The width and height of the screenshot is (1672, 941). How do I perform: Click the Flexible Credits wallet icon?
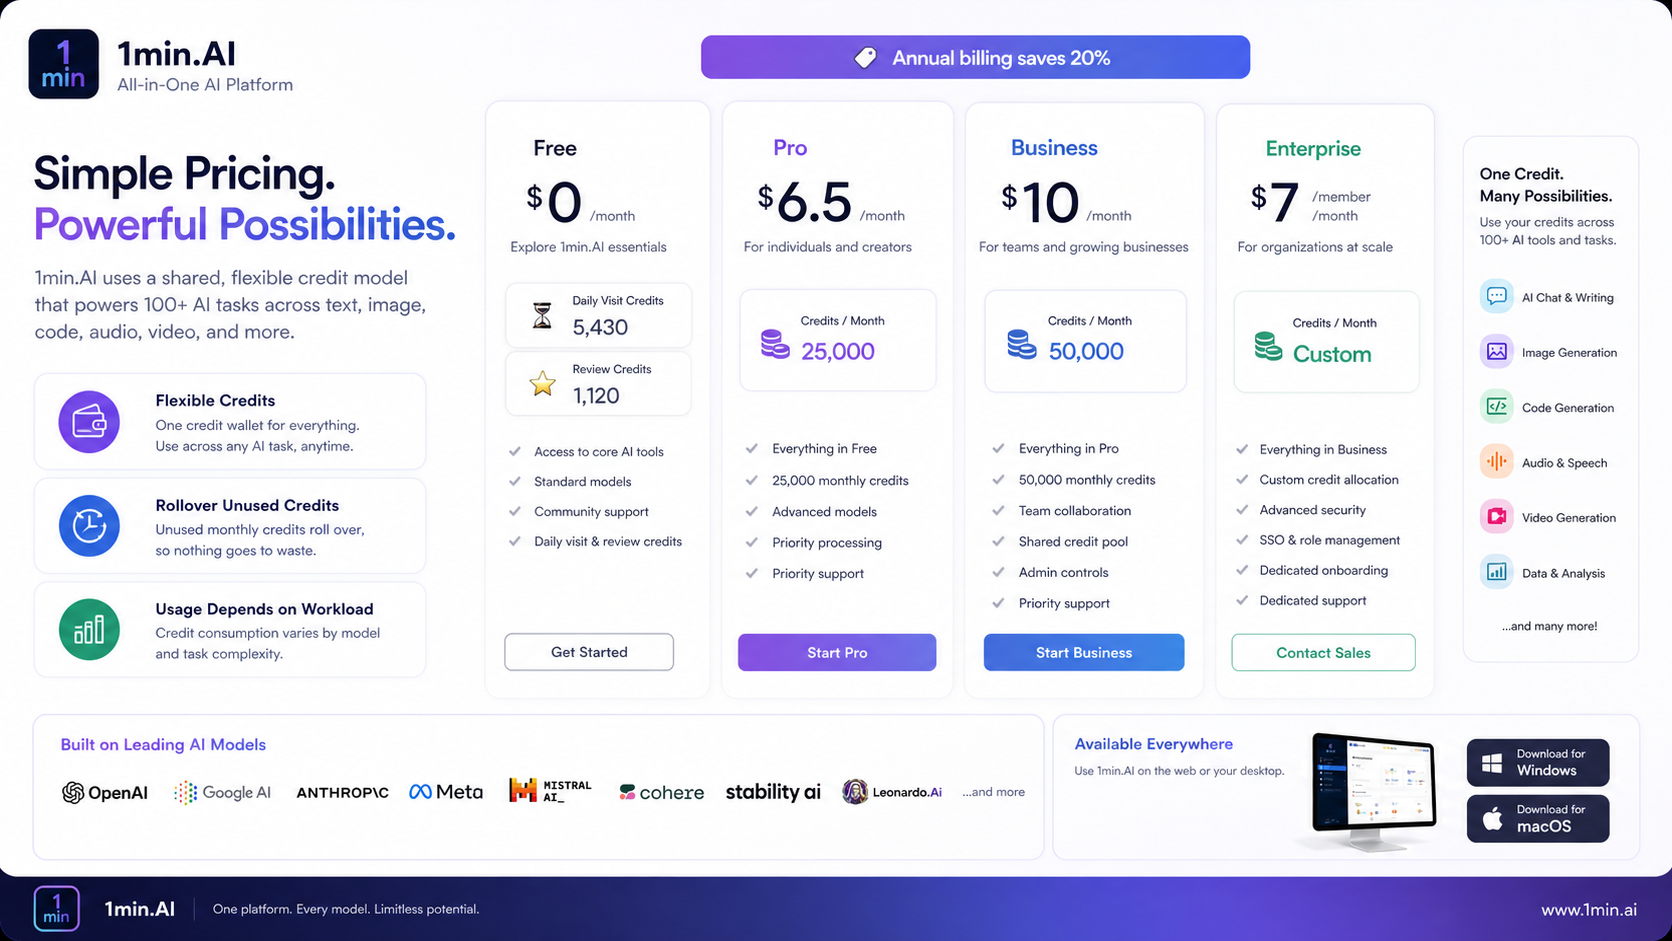coord(89,422)
